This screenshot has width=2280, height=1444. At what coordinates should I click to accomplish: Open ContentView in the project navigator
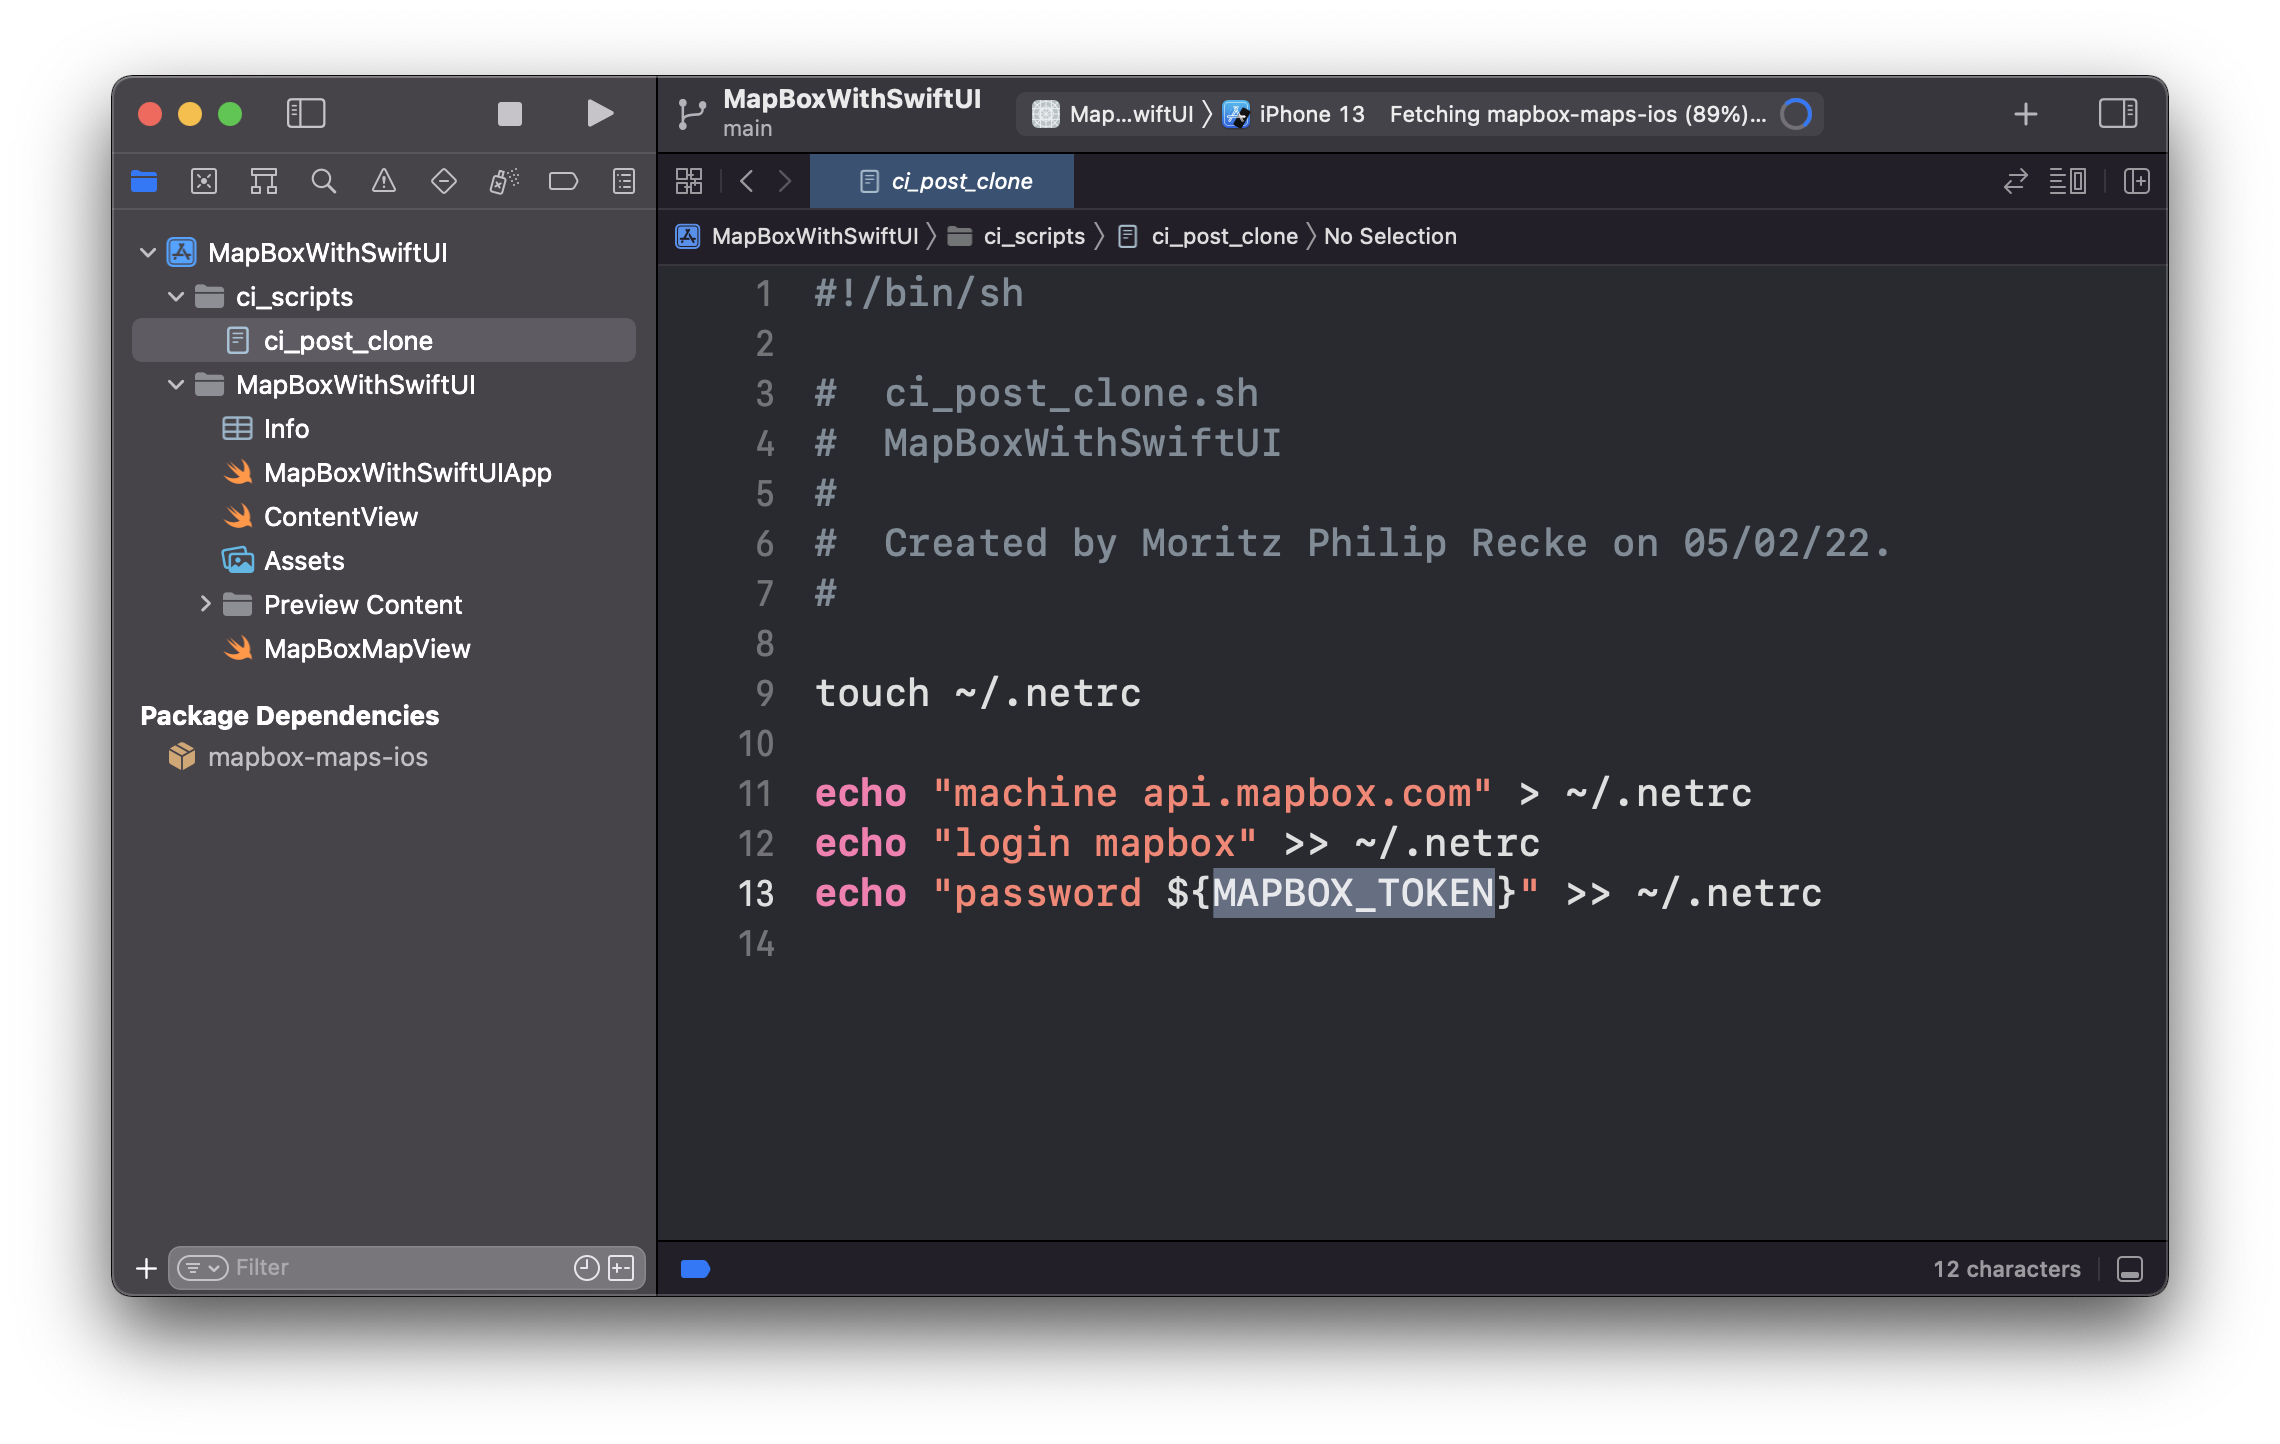click(x=340, y=517)
